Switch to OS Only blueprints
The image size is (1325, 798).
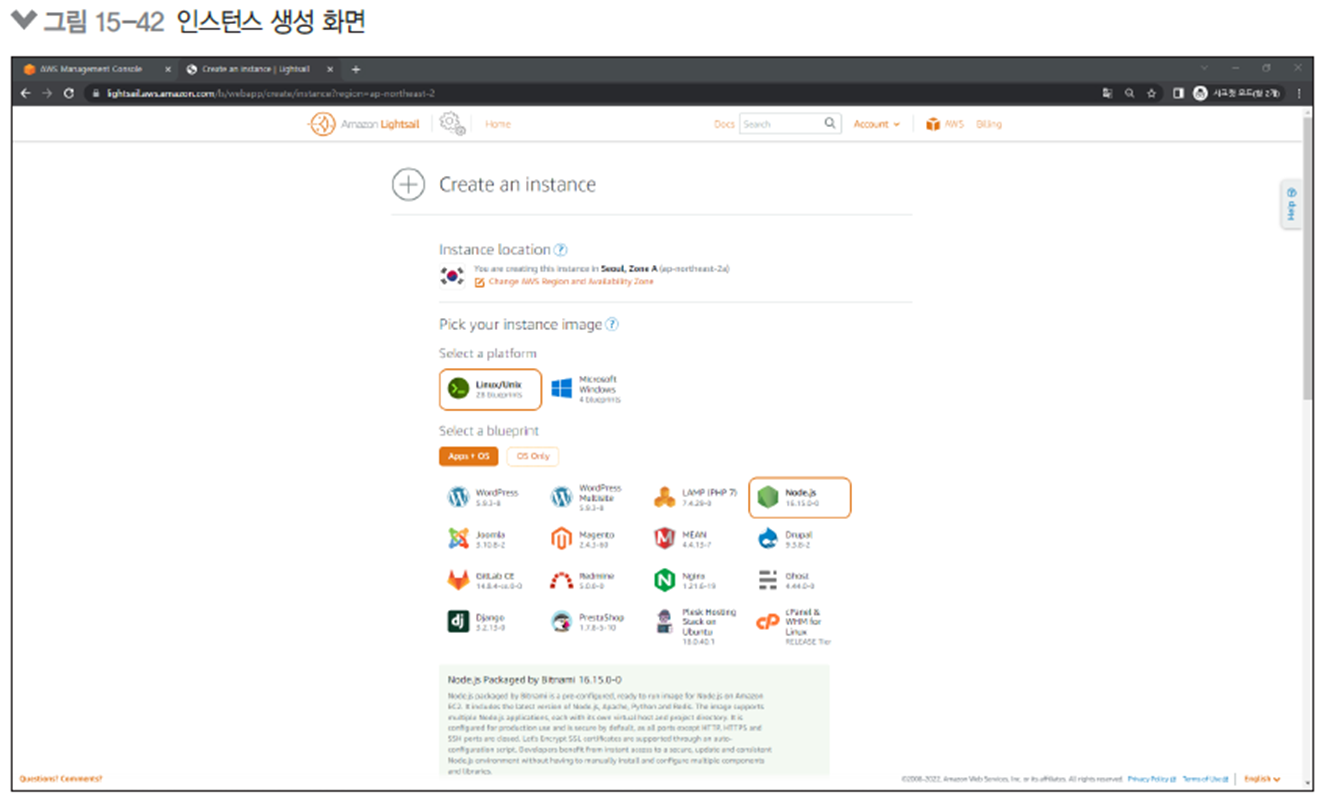tap(533, 456)
